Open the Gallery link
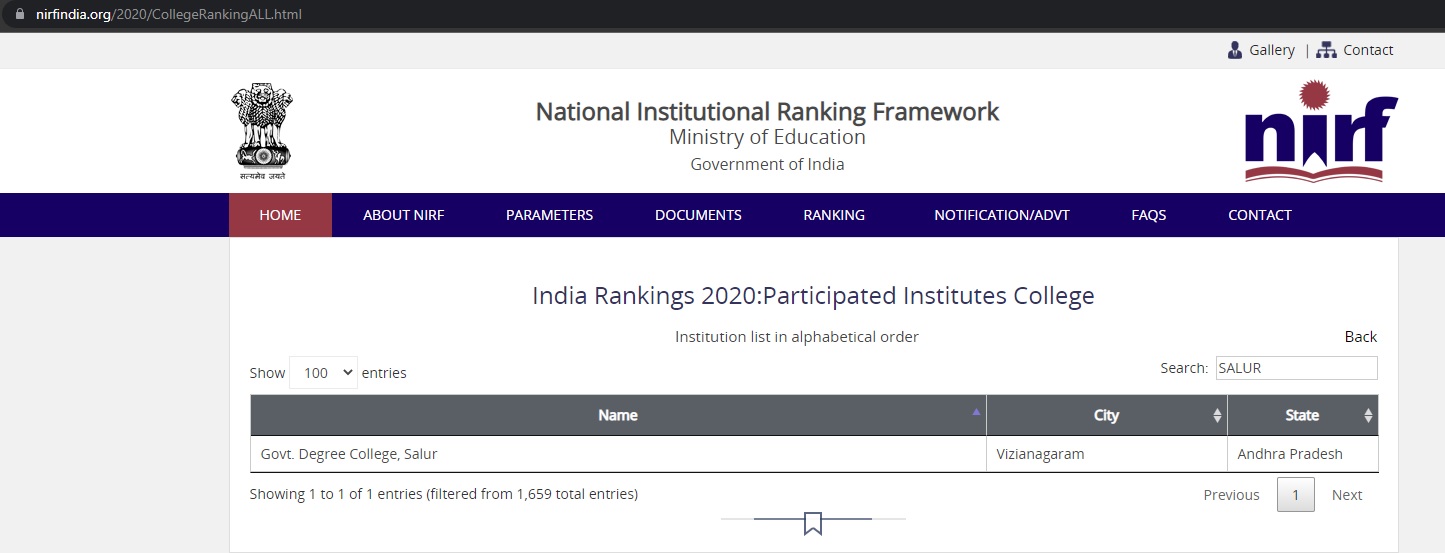Screen dimensions: 1445x553 coord(1272,50)
